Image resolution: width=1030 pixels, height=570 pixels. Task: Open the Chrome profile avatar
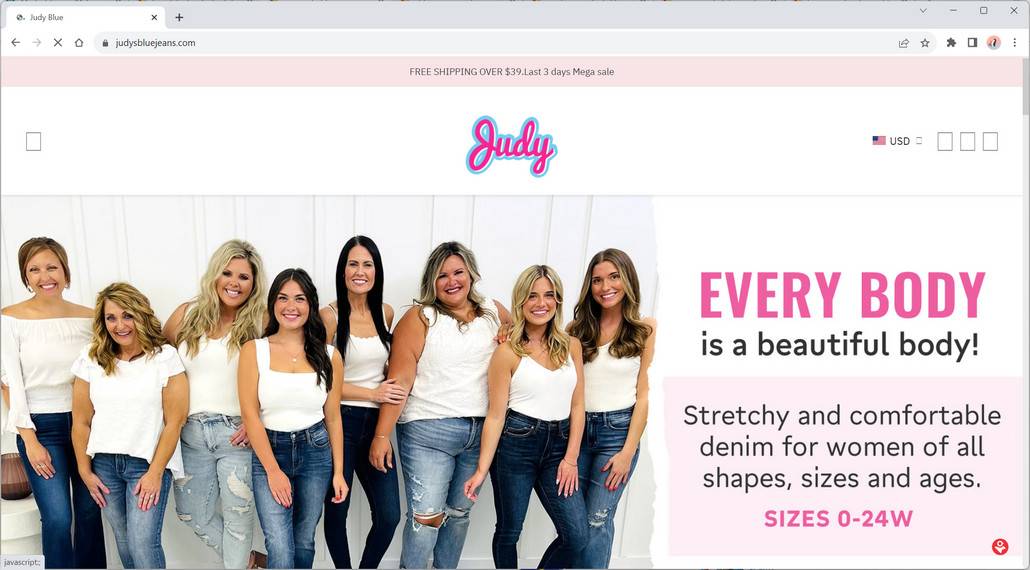993,43
